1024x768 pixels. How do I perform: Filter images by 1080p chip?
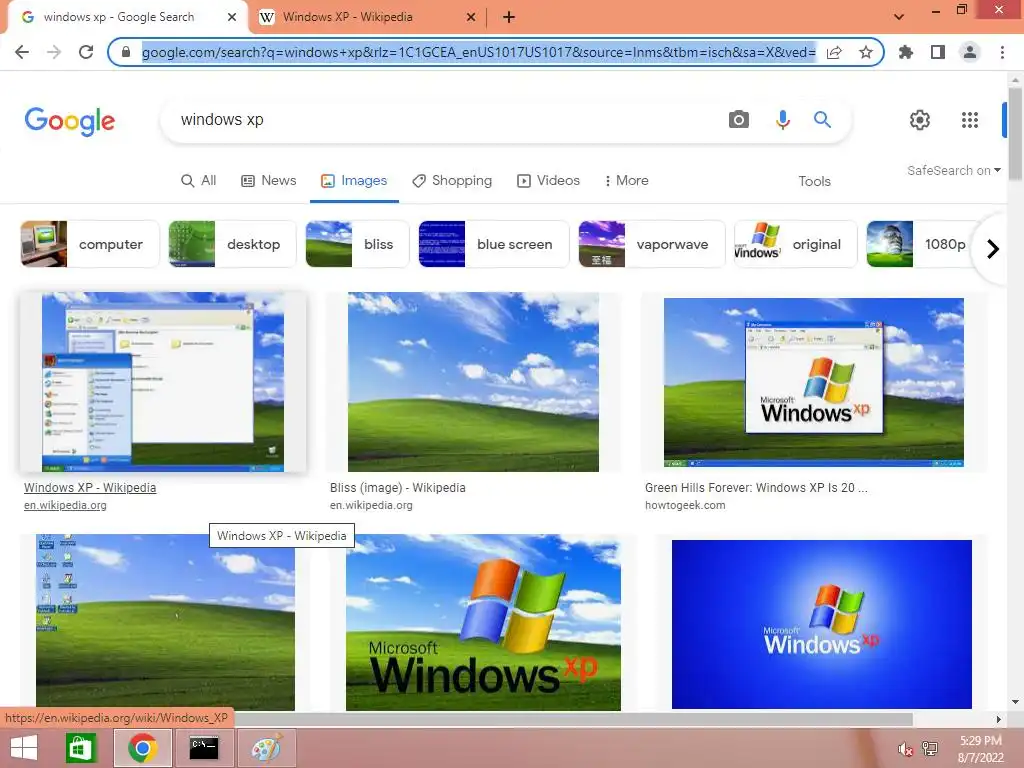pyautogui.click(x=921, y=244)
